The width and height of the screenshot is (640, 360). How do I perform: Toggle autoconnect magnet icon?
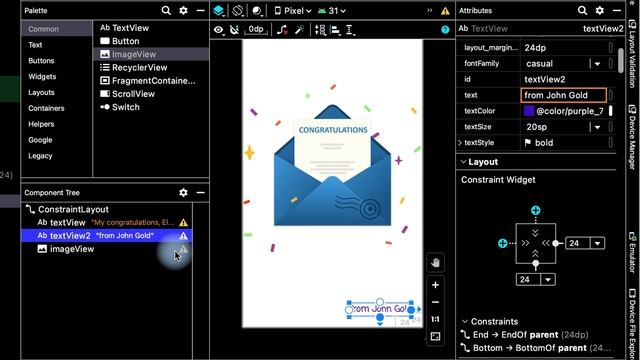pyautogui.click(x=234, y=30)
